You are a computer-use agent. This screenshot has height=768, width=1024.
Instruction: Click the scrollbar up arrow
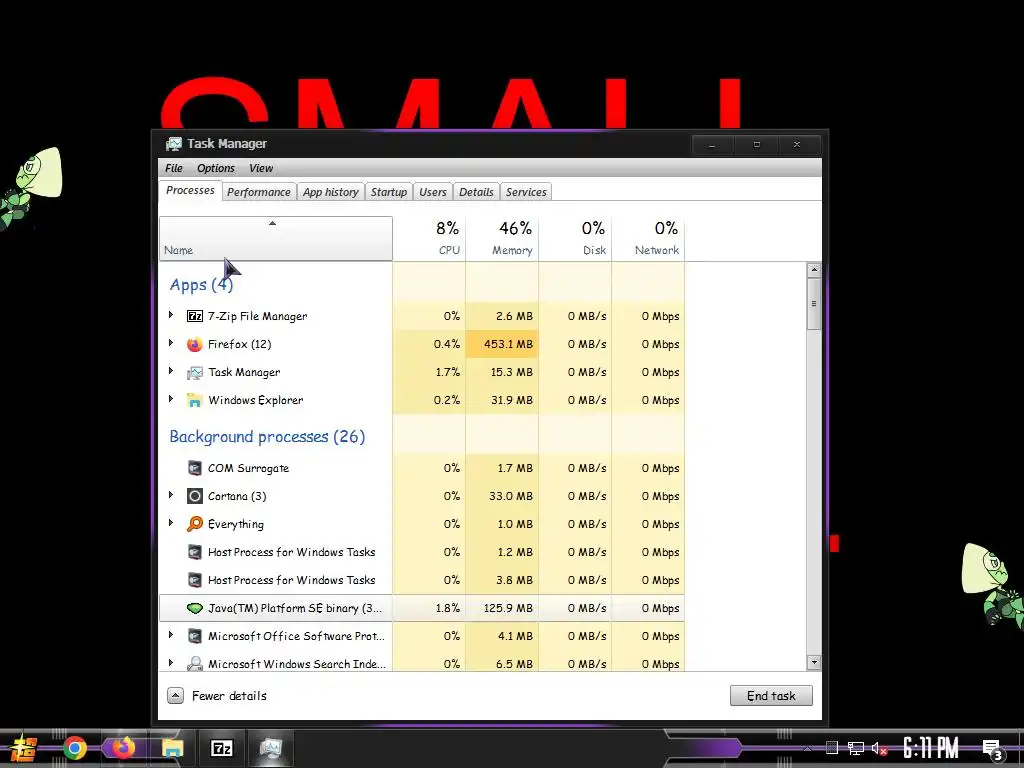814,270
